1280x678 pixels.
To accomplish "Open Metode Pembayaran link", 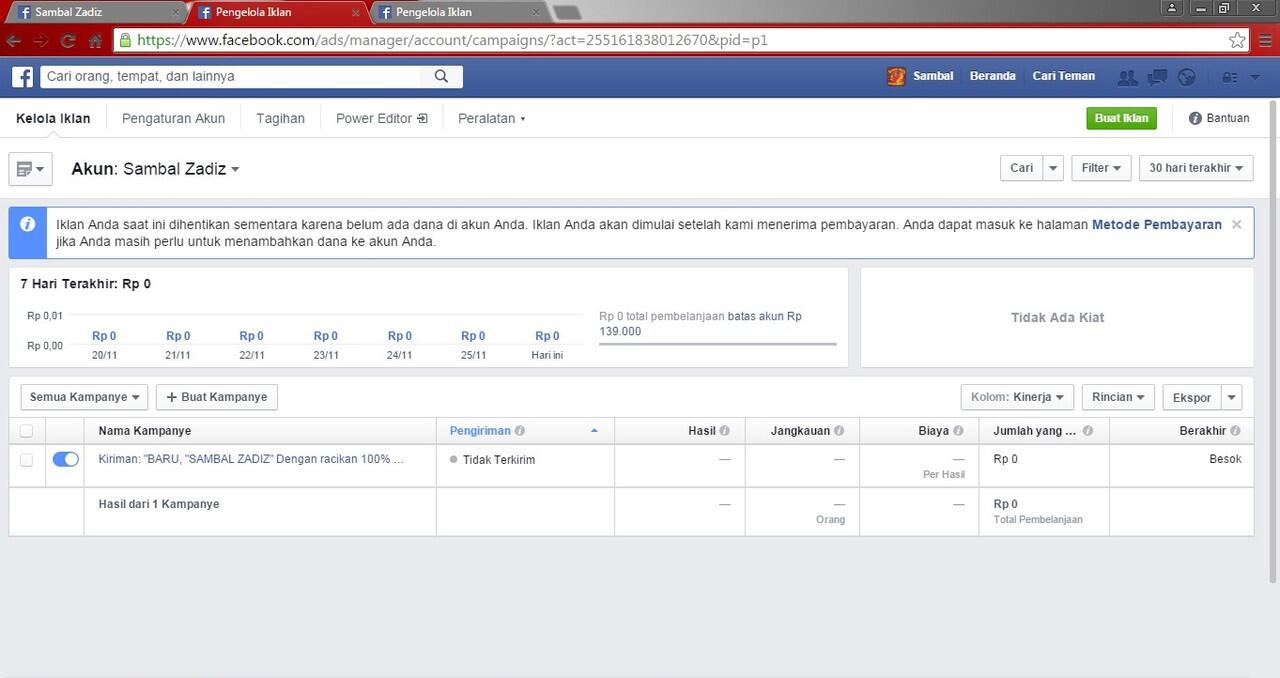I will [1157, 225].
